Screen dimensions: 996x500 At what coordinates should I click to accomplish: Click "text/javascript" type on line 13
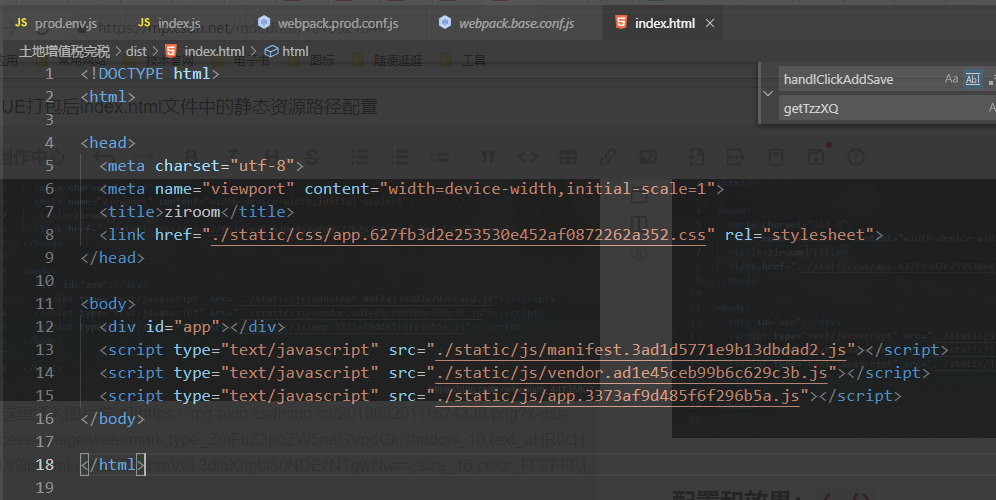[x=299, y=350]
